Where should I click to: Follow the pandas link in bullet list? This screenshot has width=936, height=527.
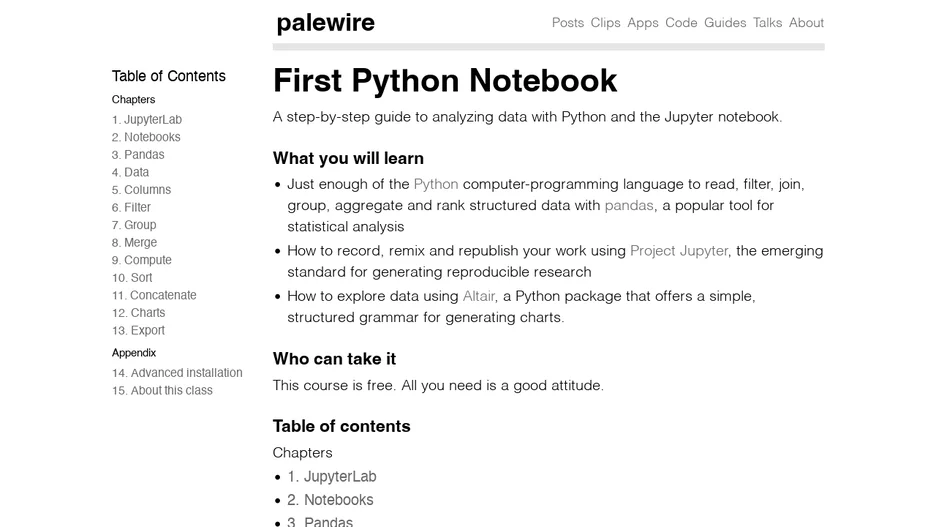pos(629,205)
